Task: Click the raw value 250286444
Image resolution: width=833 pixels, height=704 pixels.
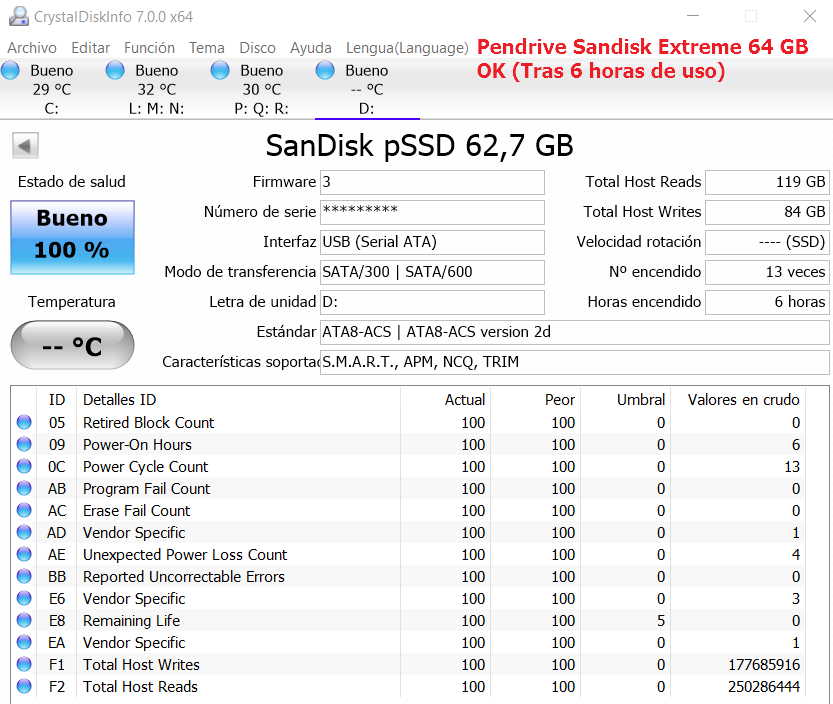Action: click(764, 687)
